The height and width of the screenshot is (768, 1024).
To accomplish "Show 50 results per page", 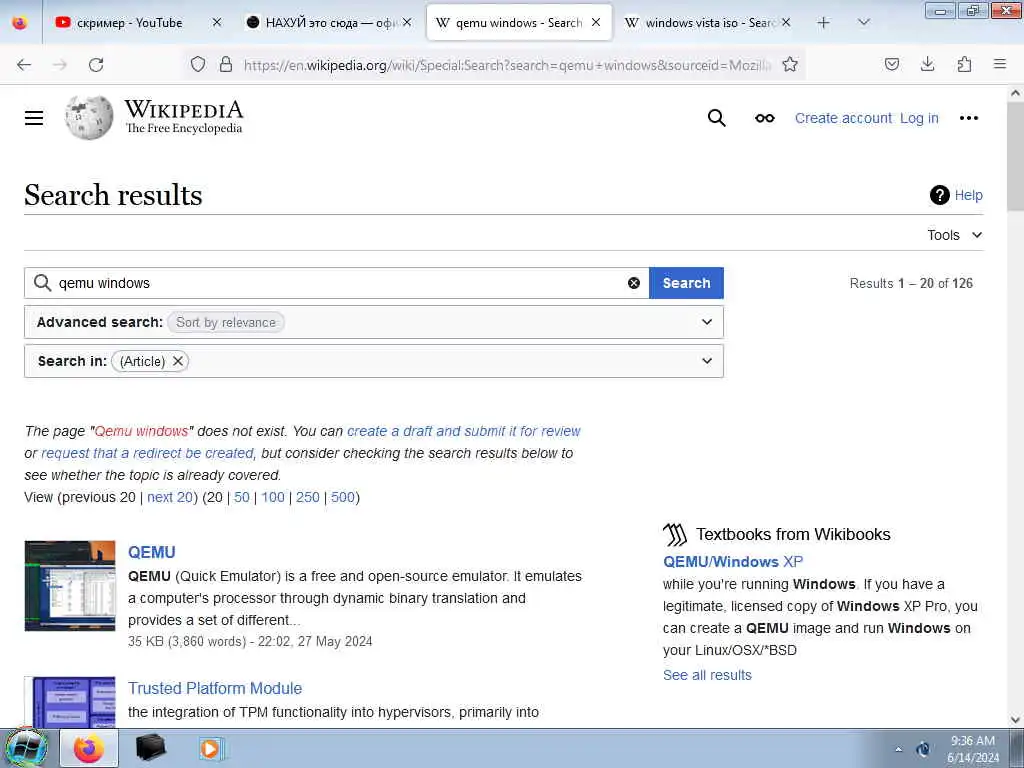I will coord(242,497).
